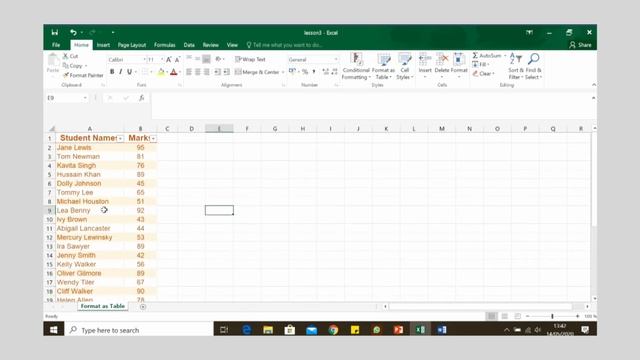
Task: Click the zoom slider handle
Action: click(x=552, y=316)
